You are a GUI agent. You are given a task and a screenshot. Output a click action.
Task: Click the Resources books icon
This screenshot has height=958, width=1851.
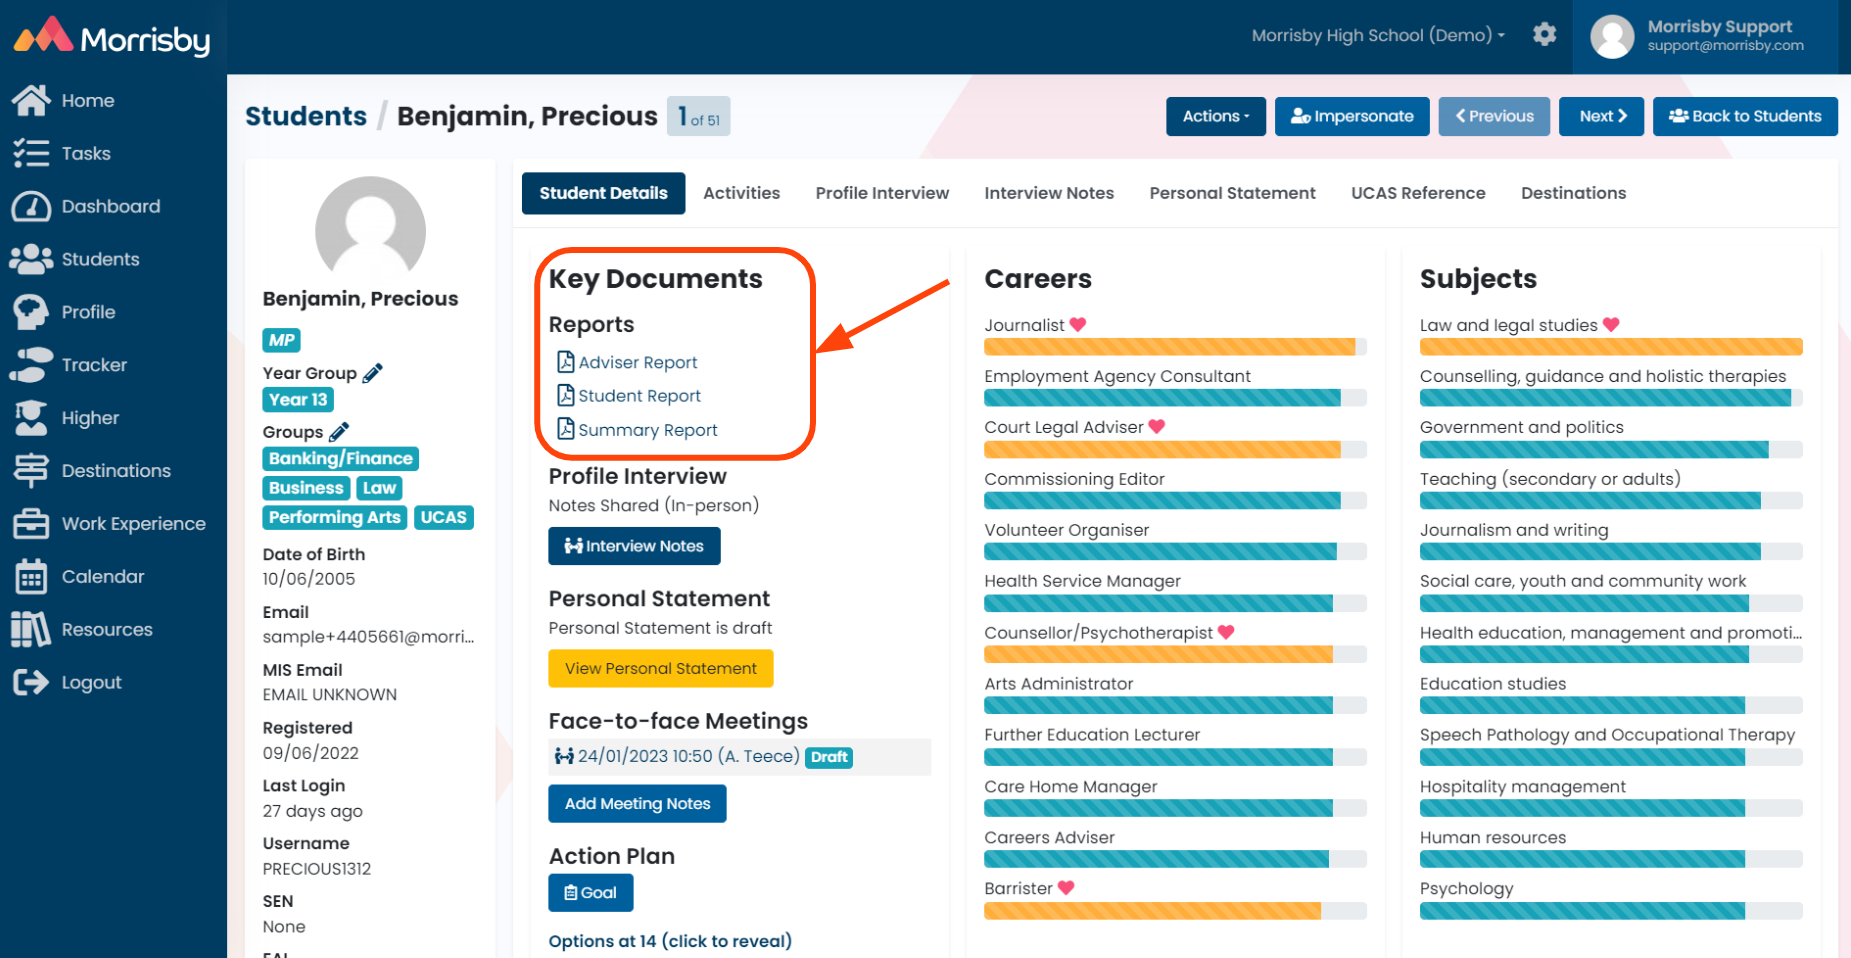pos(31,629)
